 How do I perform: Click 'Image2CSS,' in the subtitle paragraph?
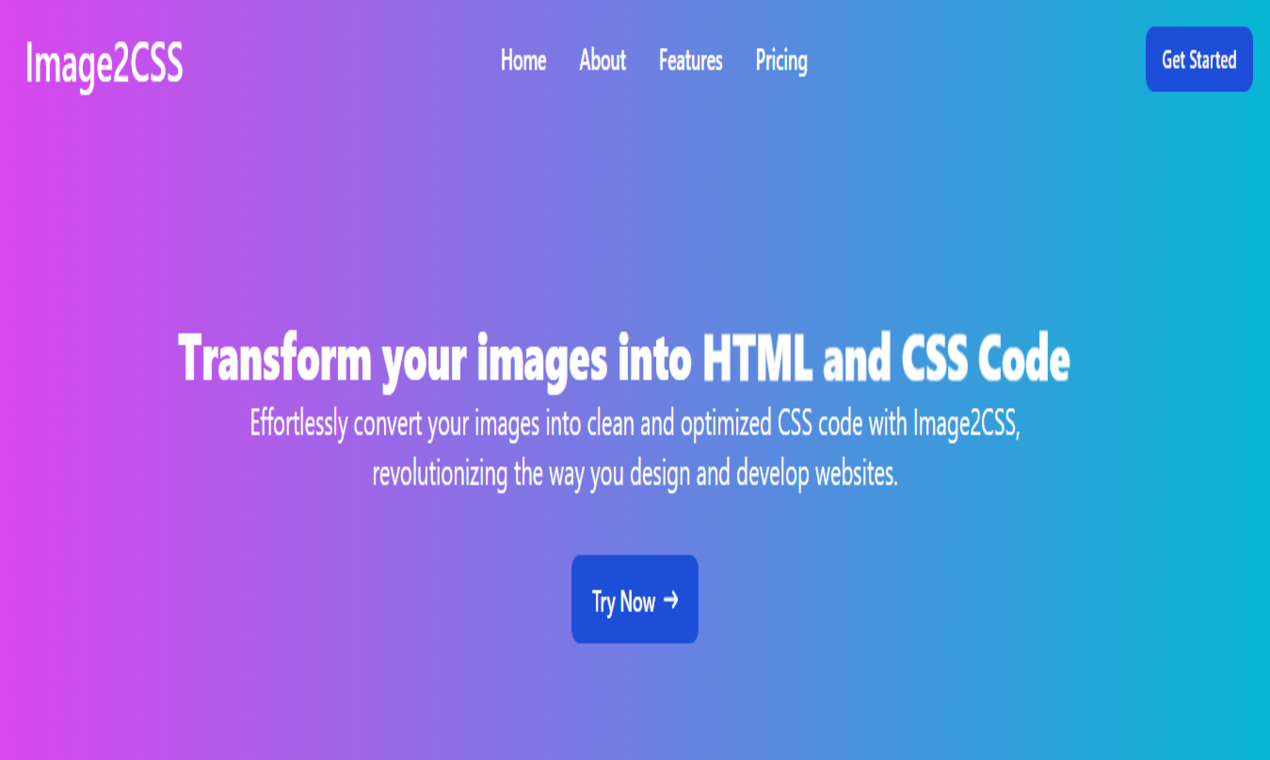point(966,424)
